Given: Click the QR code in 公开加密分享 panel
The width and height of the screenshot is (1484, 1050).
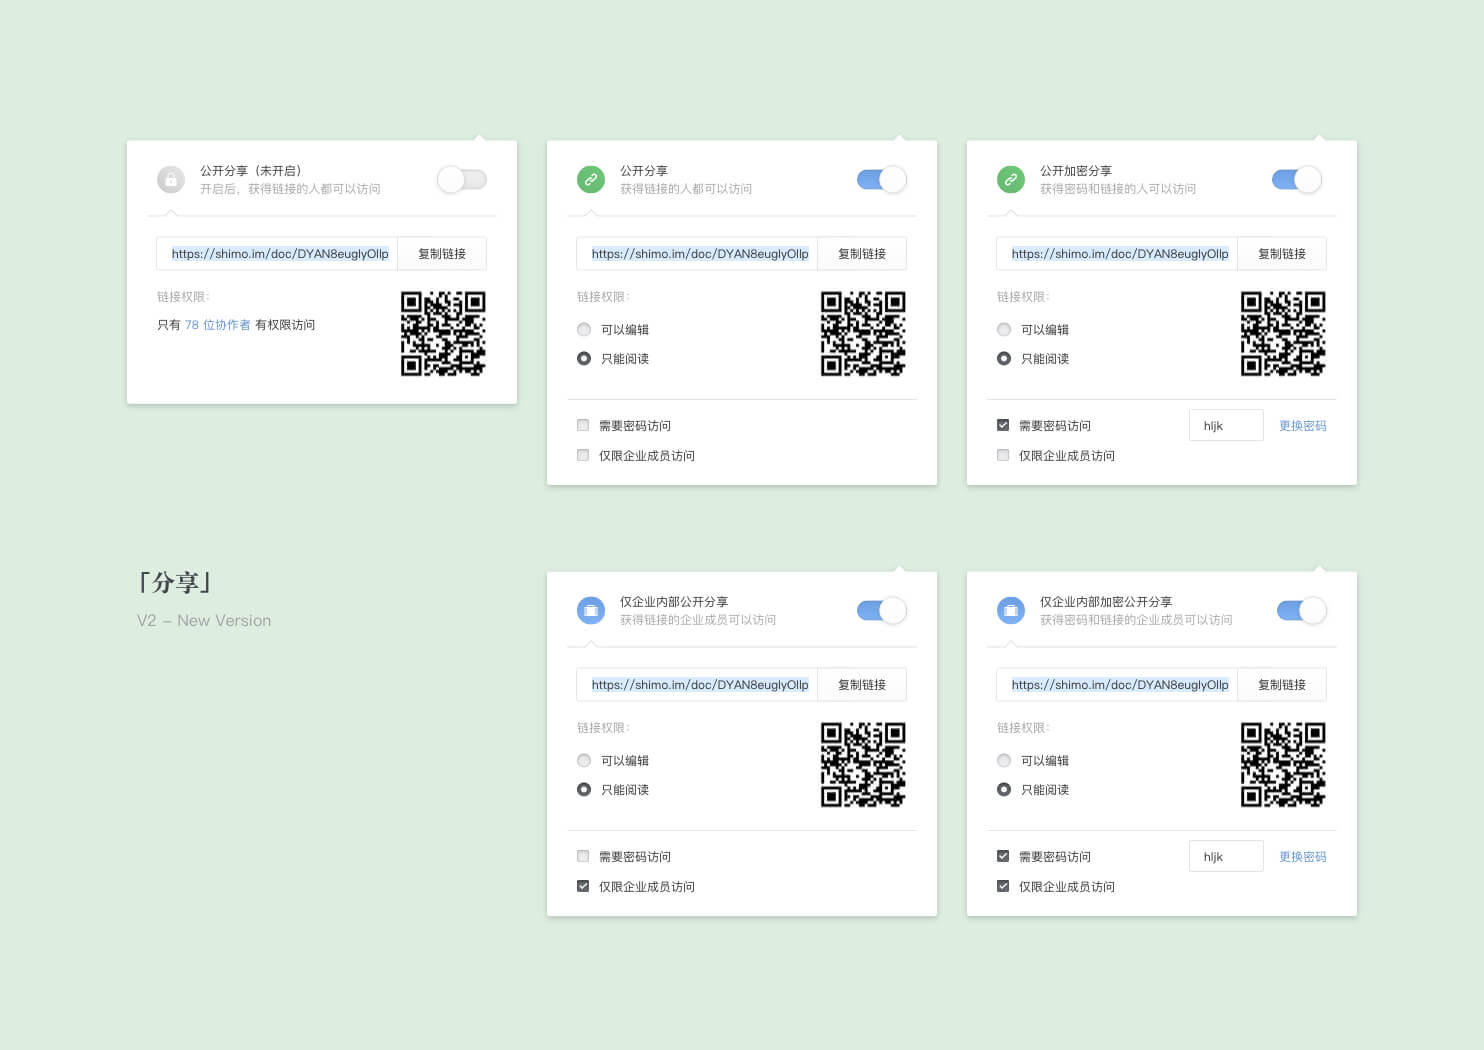Looking at the screenshot, I should click(x=1283, y=333).
